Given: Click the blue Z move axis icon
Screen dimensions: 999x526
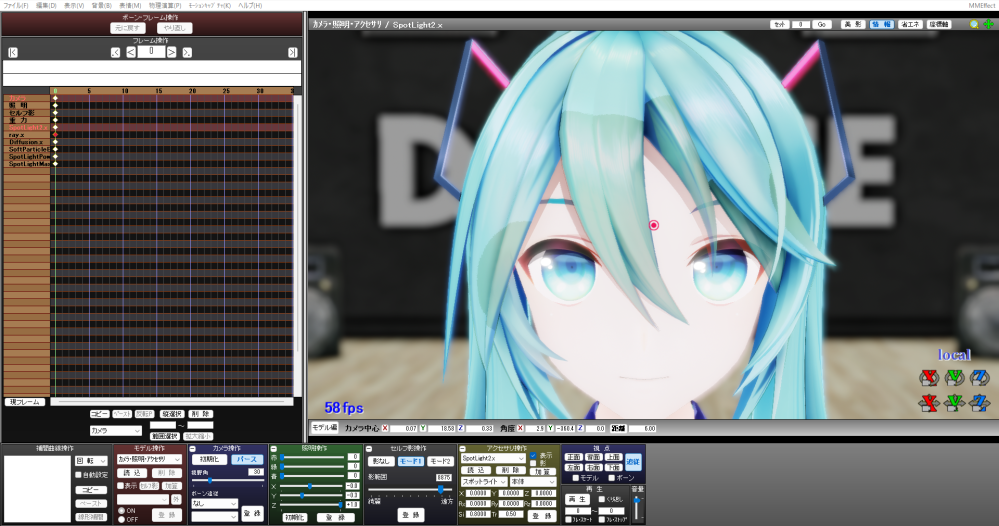Looking at the screenshot, I should pyautogui.click(x=979, y=402).
